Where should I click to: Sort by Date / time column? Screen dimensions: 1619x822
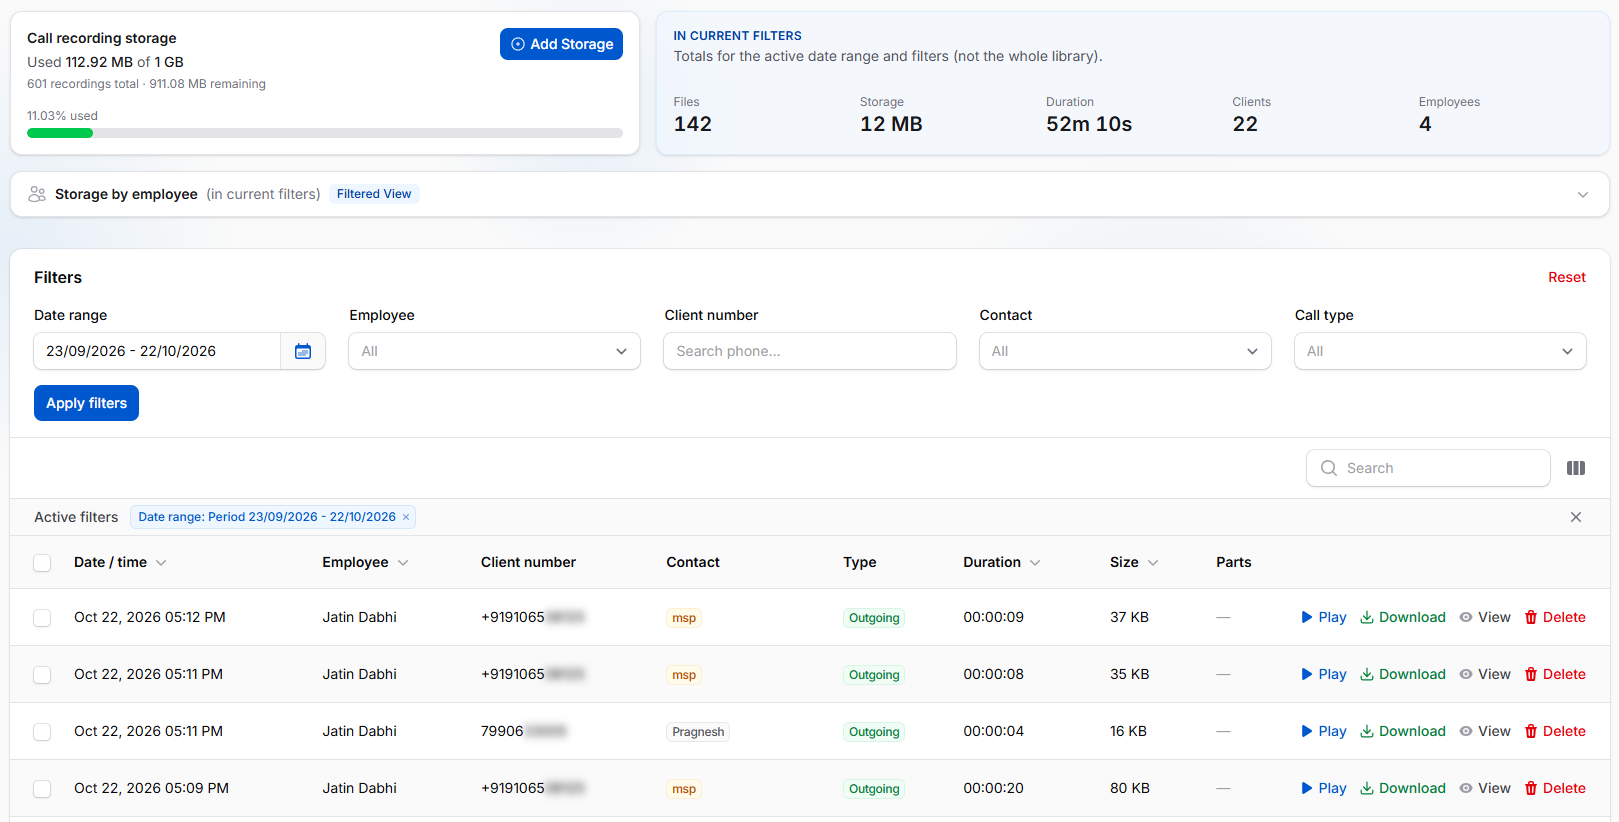click(x=120, y=562)
